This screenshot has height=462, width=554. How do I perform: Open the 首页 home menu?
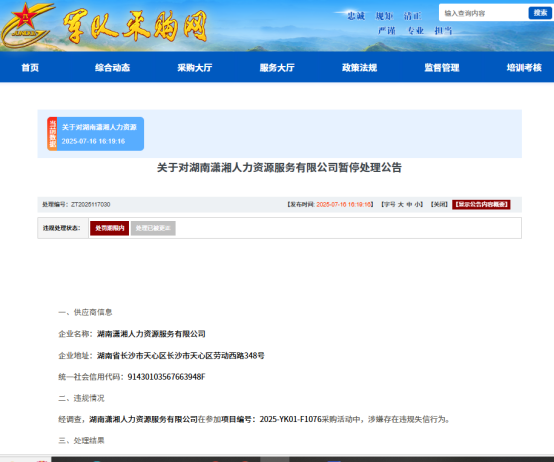(30, 67)
